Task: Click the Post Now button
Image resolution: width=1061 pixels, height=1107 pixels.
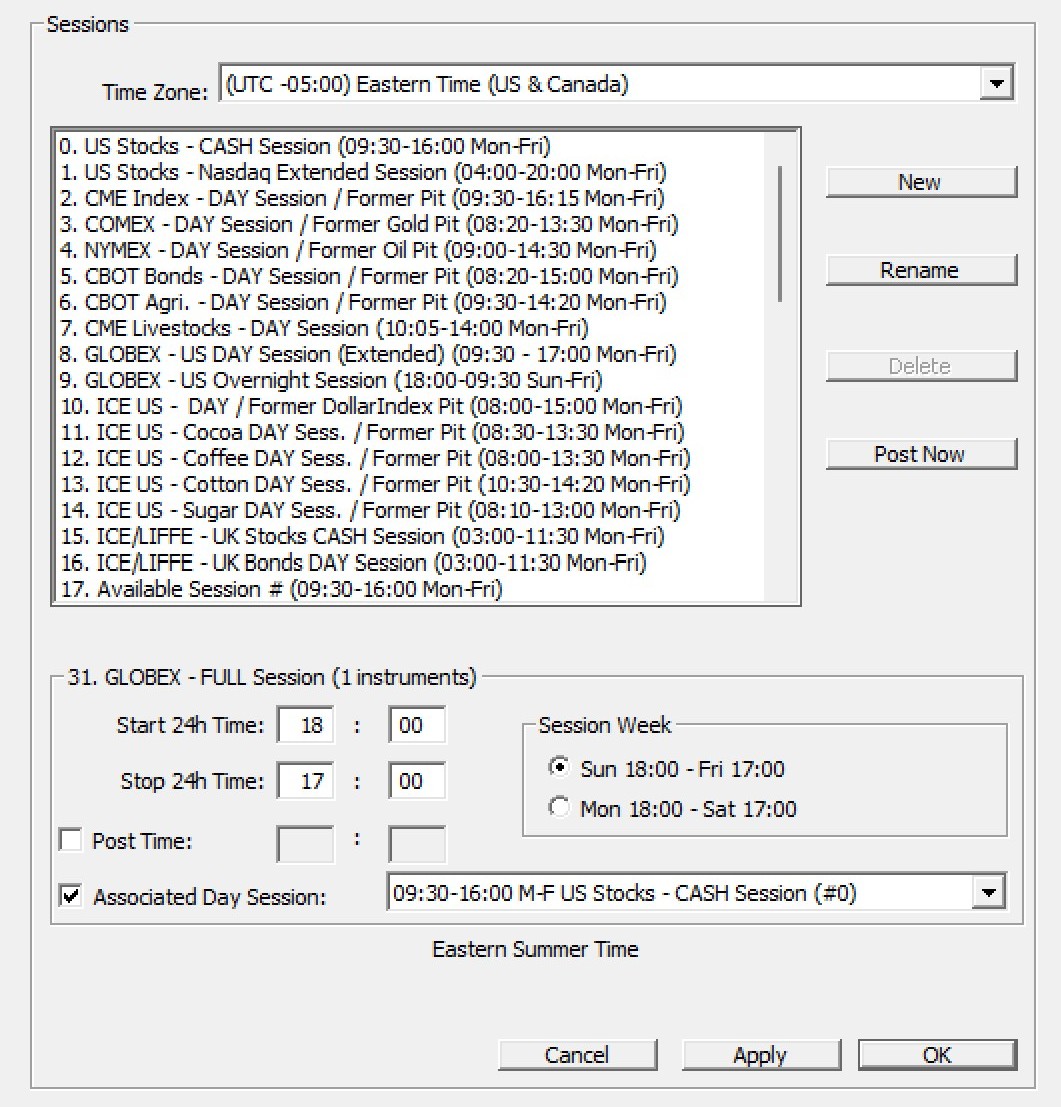Action: click(921, 454)
